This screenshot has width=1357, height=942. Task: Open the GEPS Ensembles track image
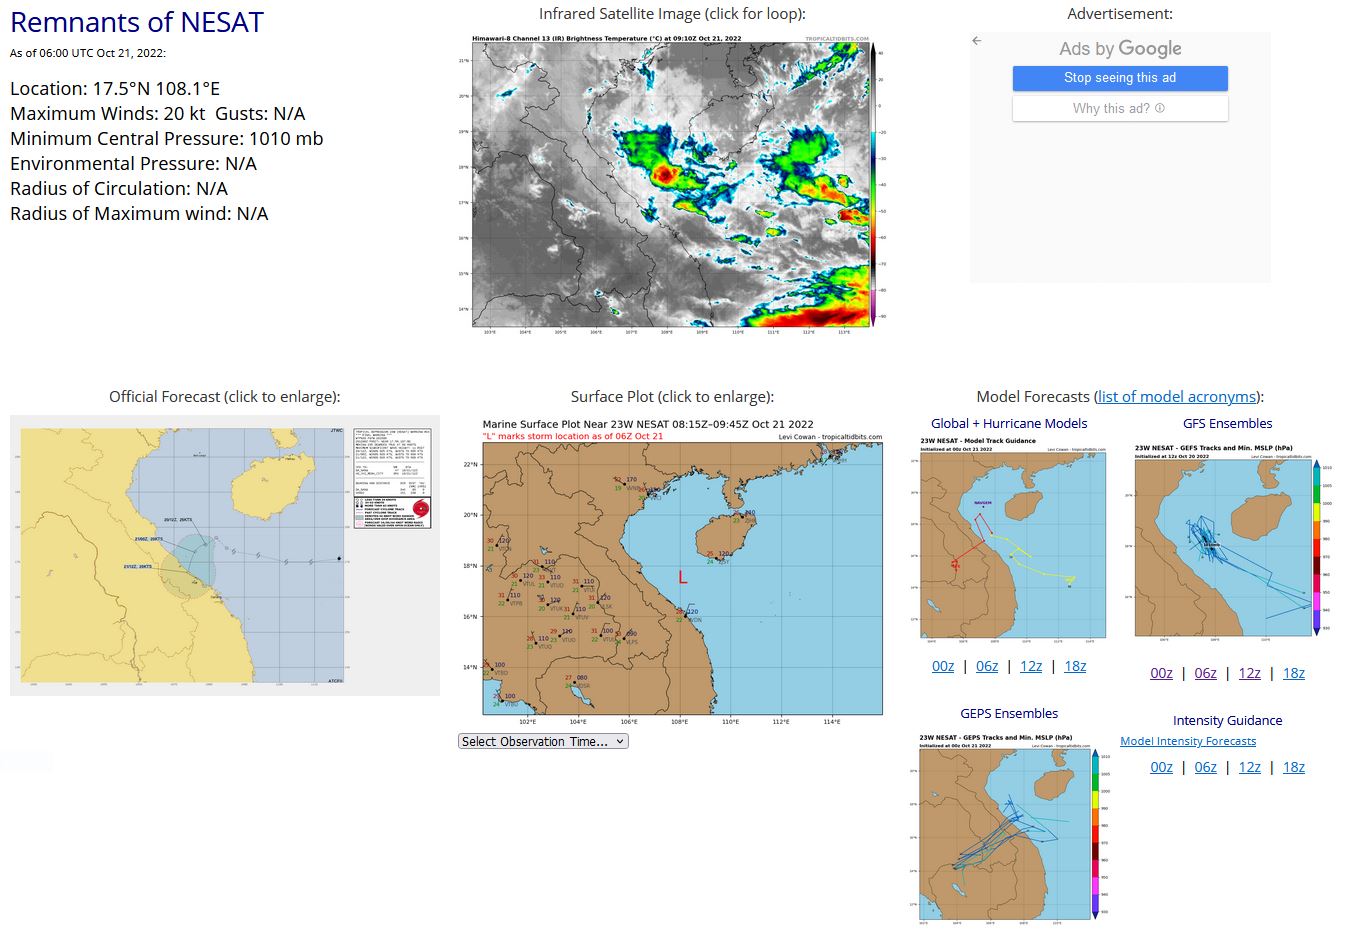[x=1009, y=828]
